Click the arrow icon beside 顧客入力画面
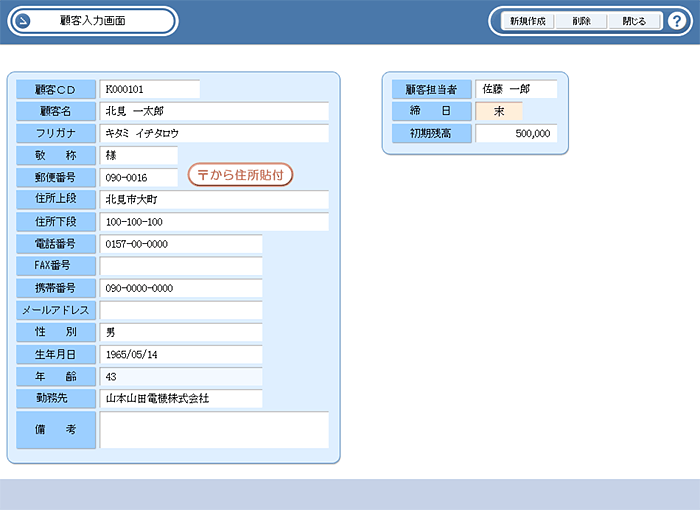 click(x=24, y=21)
